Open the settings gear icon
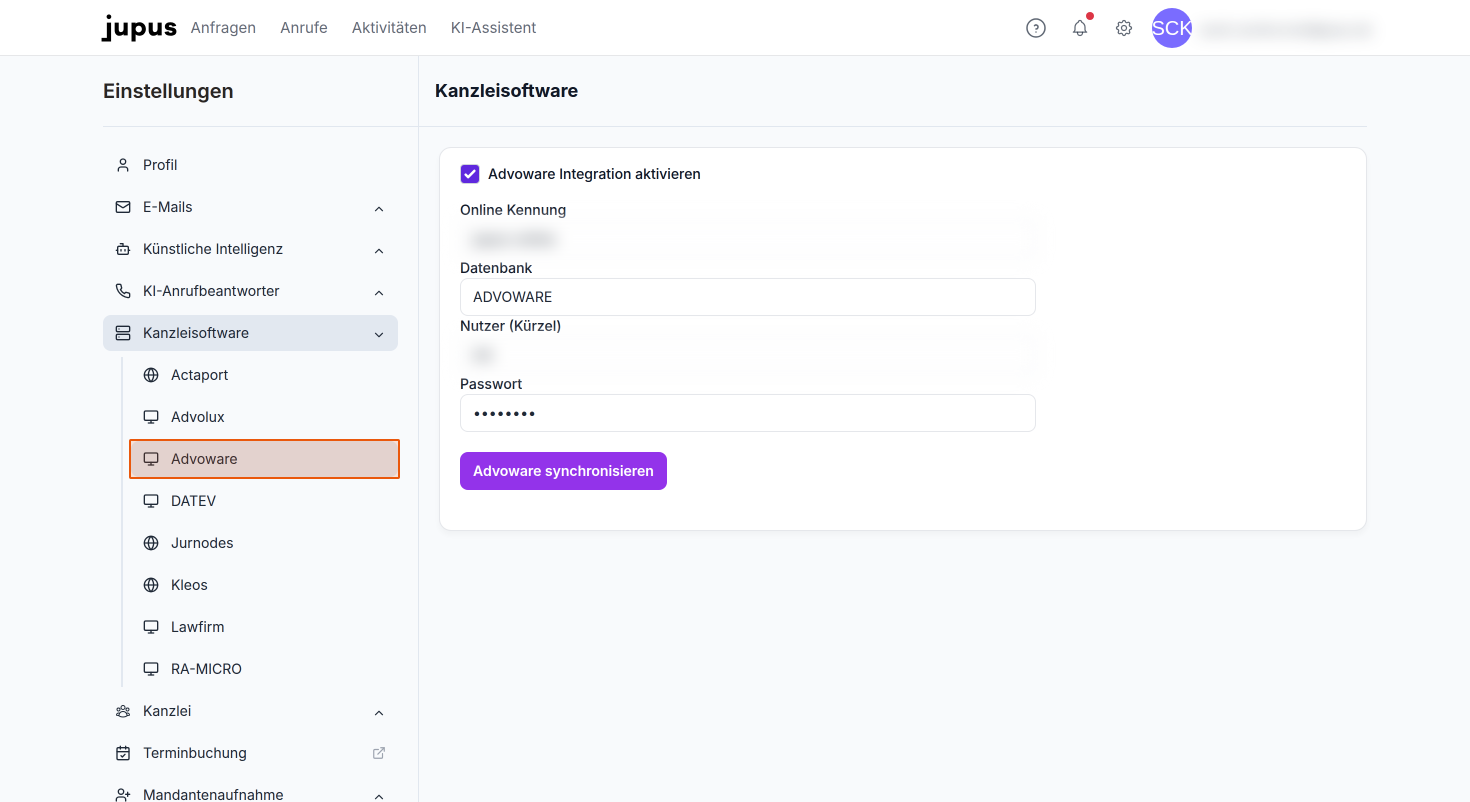The height and width of the screenshot is (802, 1470). [x=1124, y=28]
